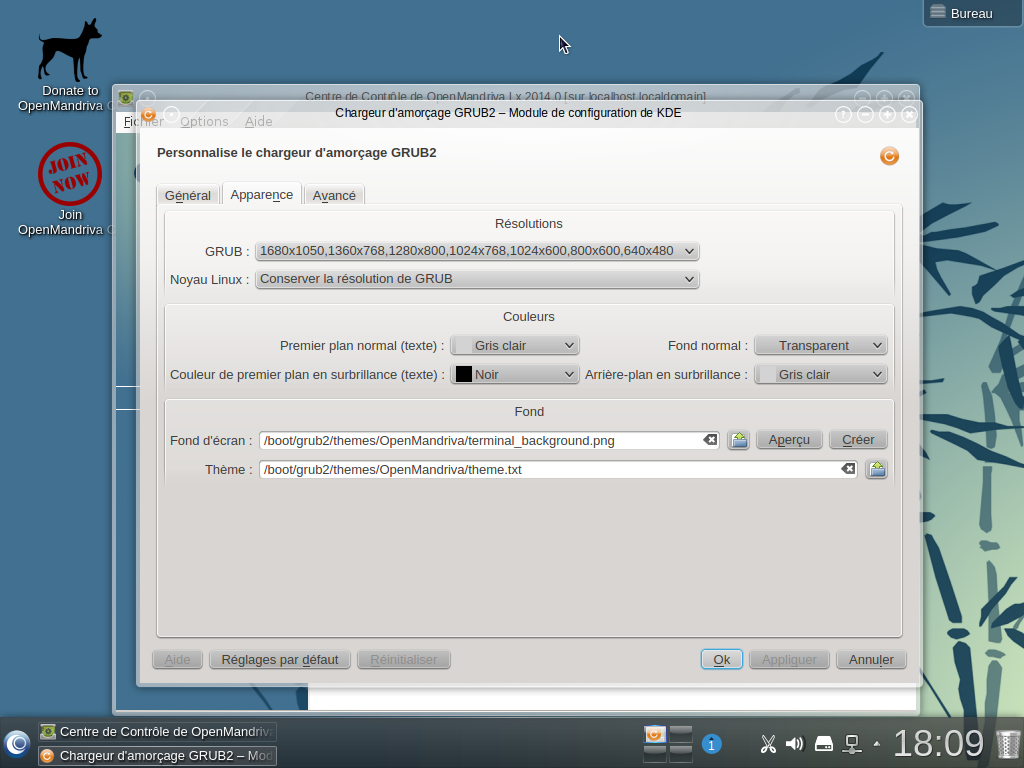Select the Apparence tab

pyautogui.click(x=261, y=194)
